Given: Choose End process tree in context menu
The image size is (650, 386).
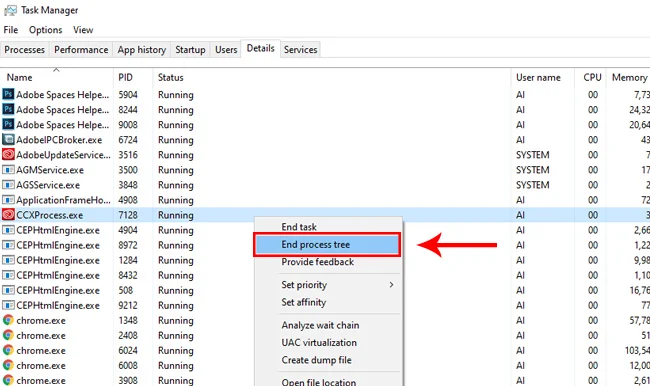Looking at the screenshot, I should (327, 245).
